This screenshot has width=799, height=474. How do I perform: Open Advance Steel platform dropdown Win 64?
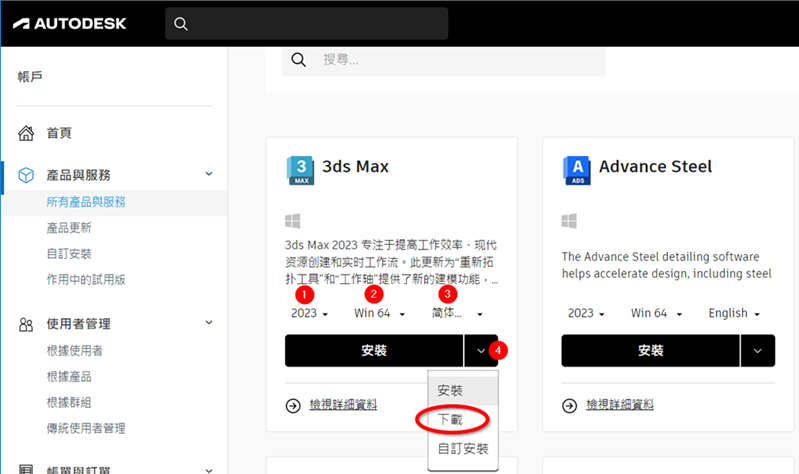[x=656, y=313]
